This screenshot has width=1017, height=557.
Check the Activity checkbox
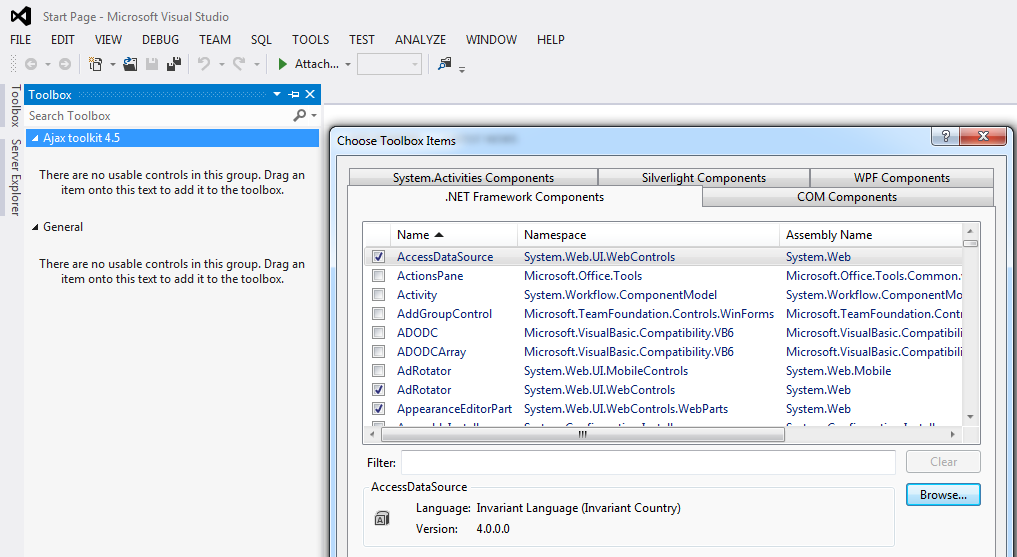click(x=378, y=294)
